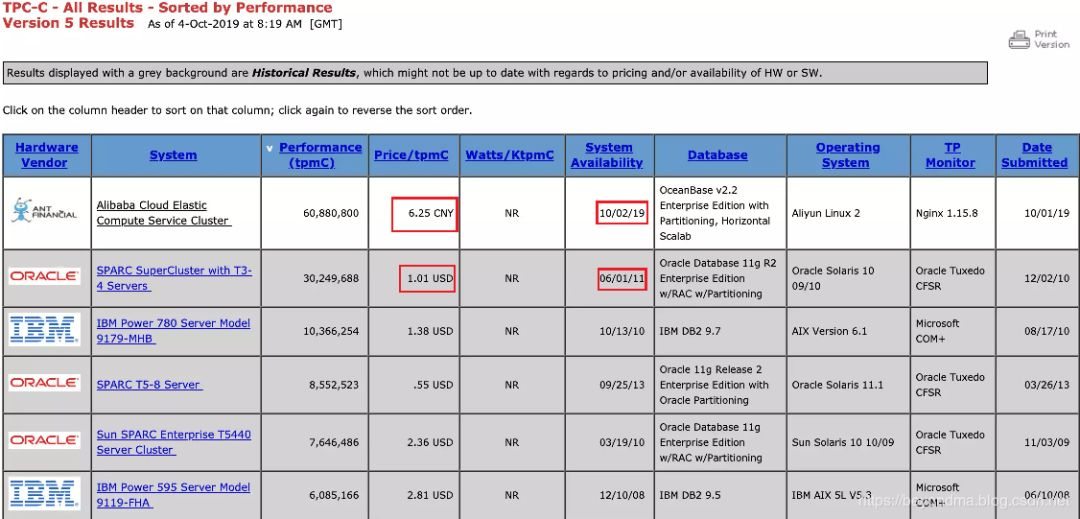The image size is (1080, 519).
Task: Click submitted date 11/03/09
Action: click(1046, 442)
